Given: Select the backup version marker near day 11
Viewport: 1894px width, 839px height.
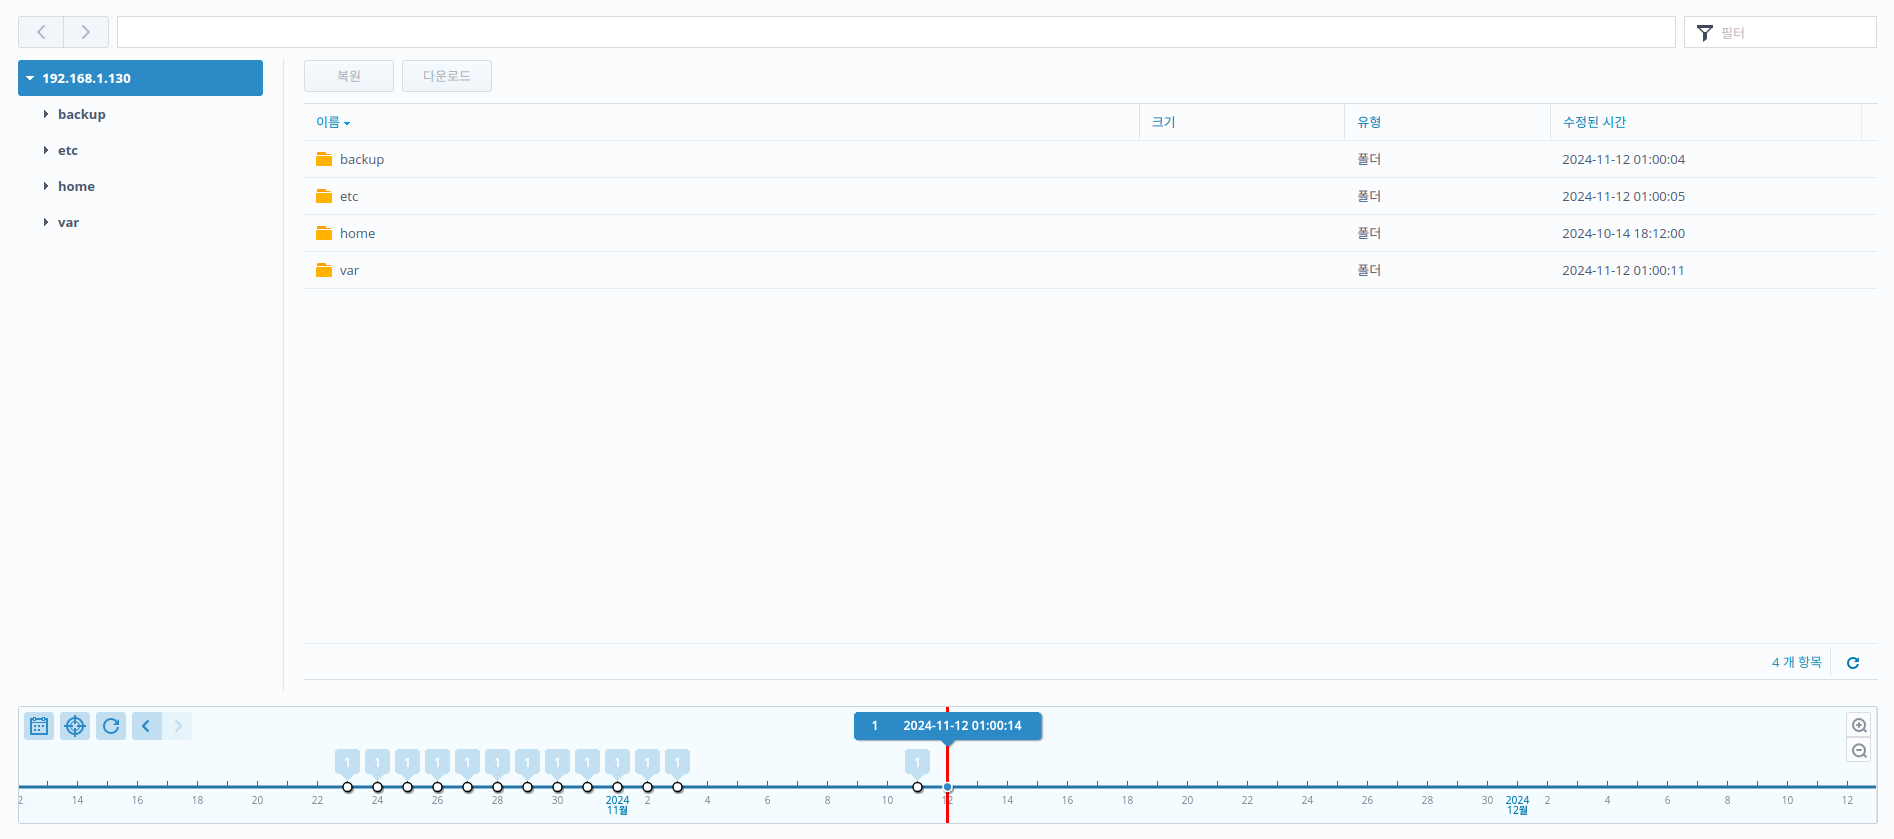Looking at the screenshot, I should coord(917,787).
